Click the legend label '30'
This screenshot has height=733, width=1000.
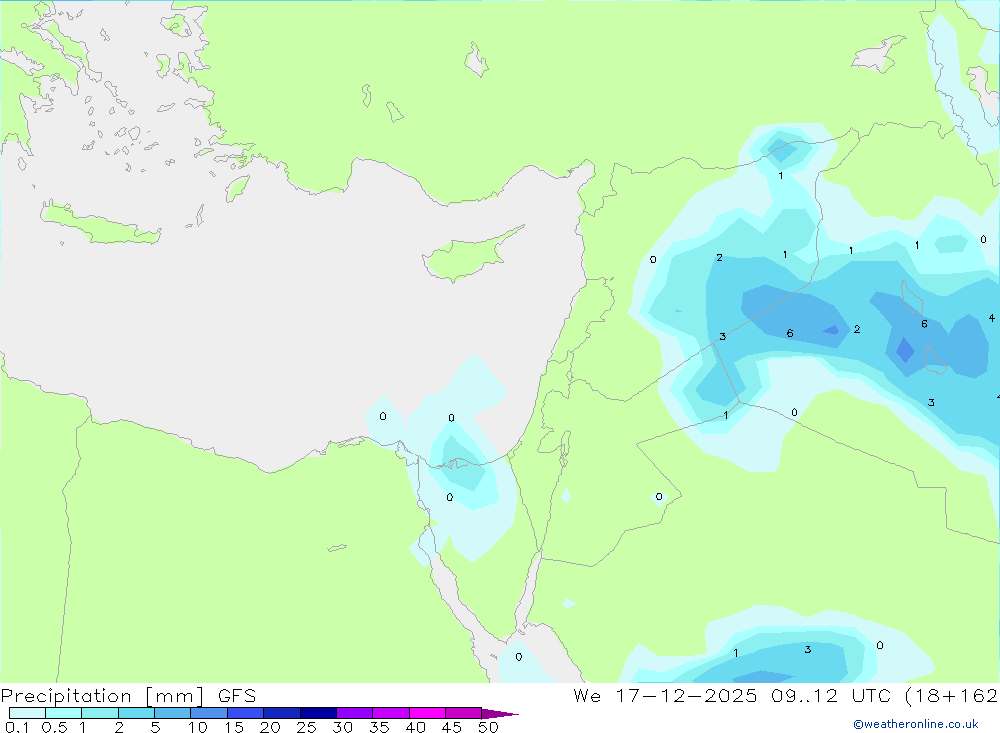(x=342, y=727)
